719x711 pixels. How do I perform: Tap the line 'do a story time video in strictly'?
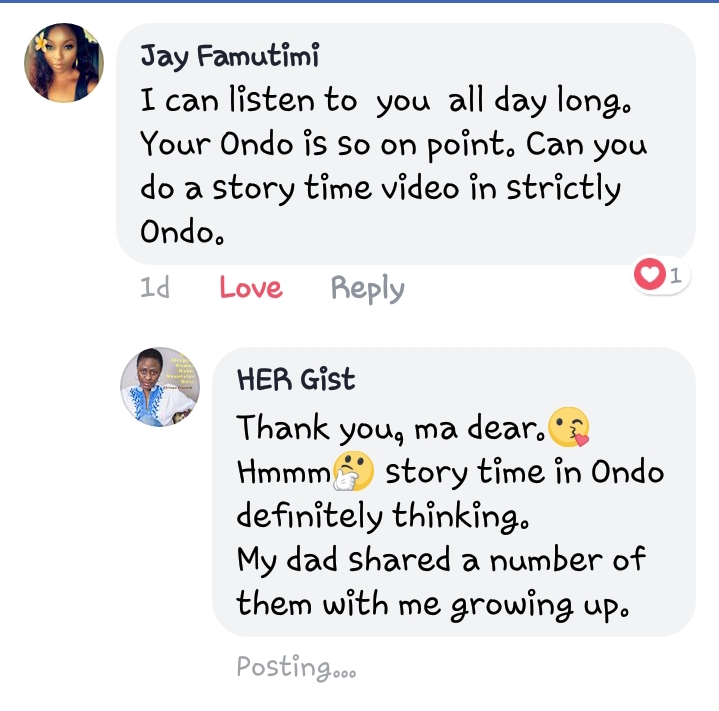coord(380,188)
